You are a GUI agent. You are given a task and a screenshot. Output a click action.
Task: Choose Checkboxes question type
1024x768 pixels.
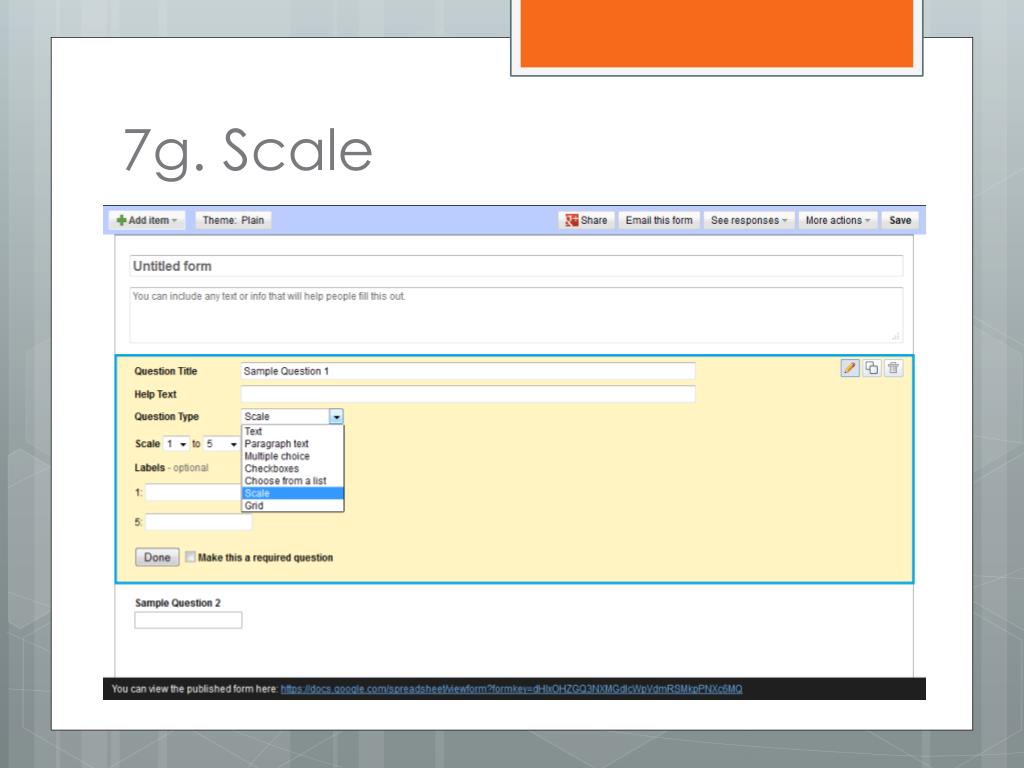(292, 469)
